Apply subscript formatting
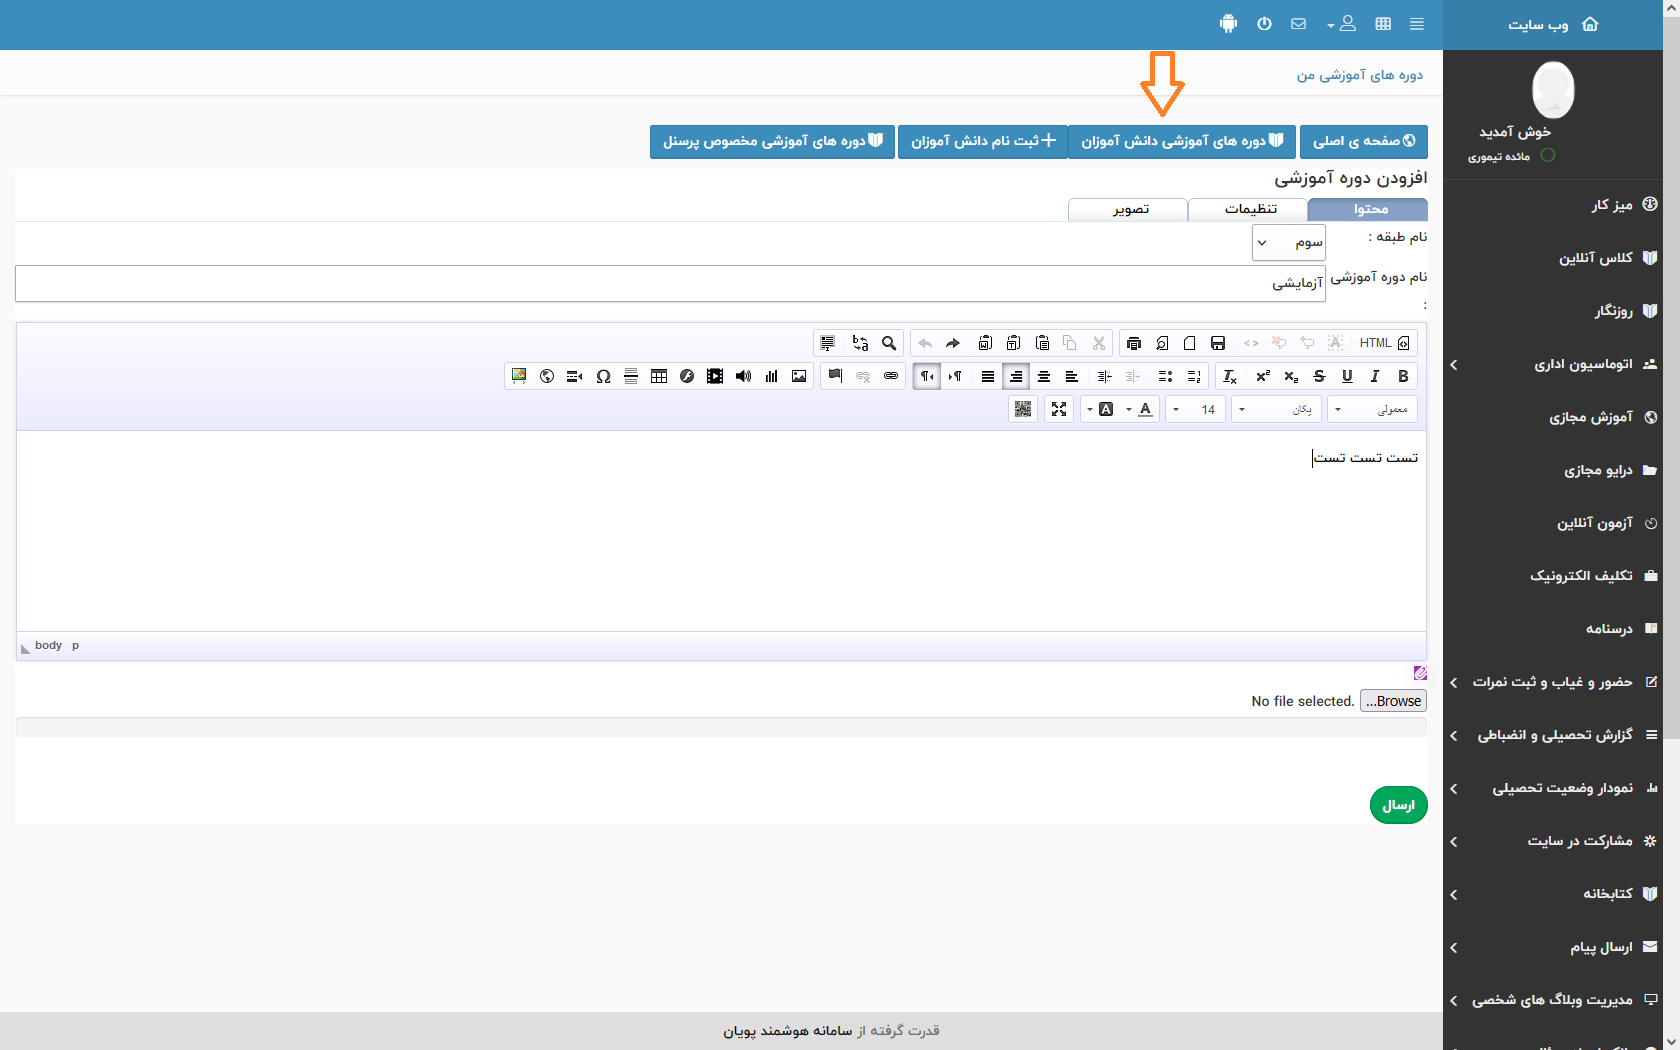The image size is (1680, 1050). [1291, 376]
